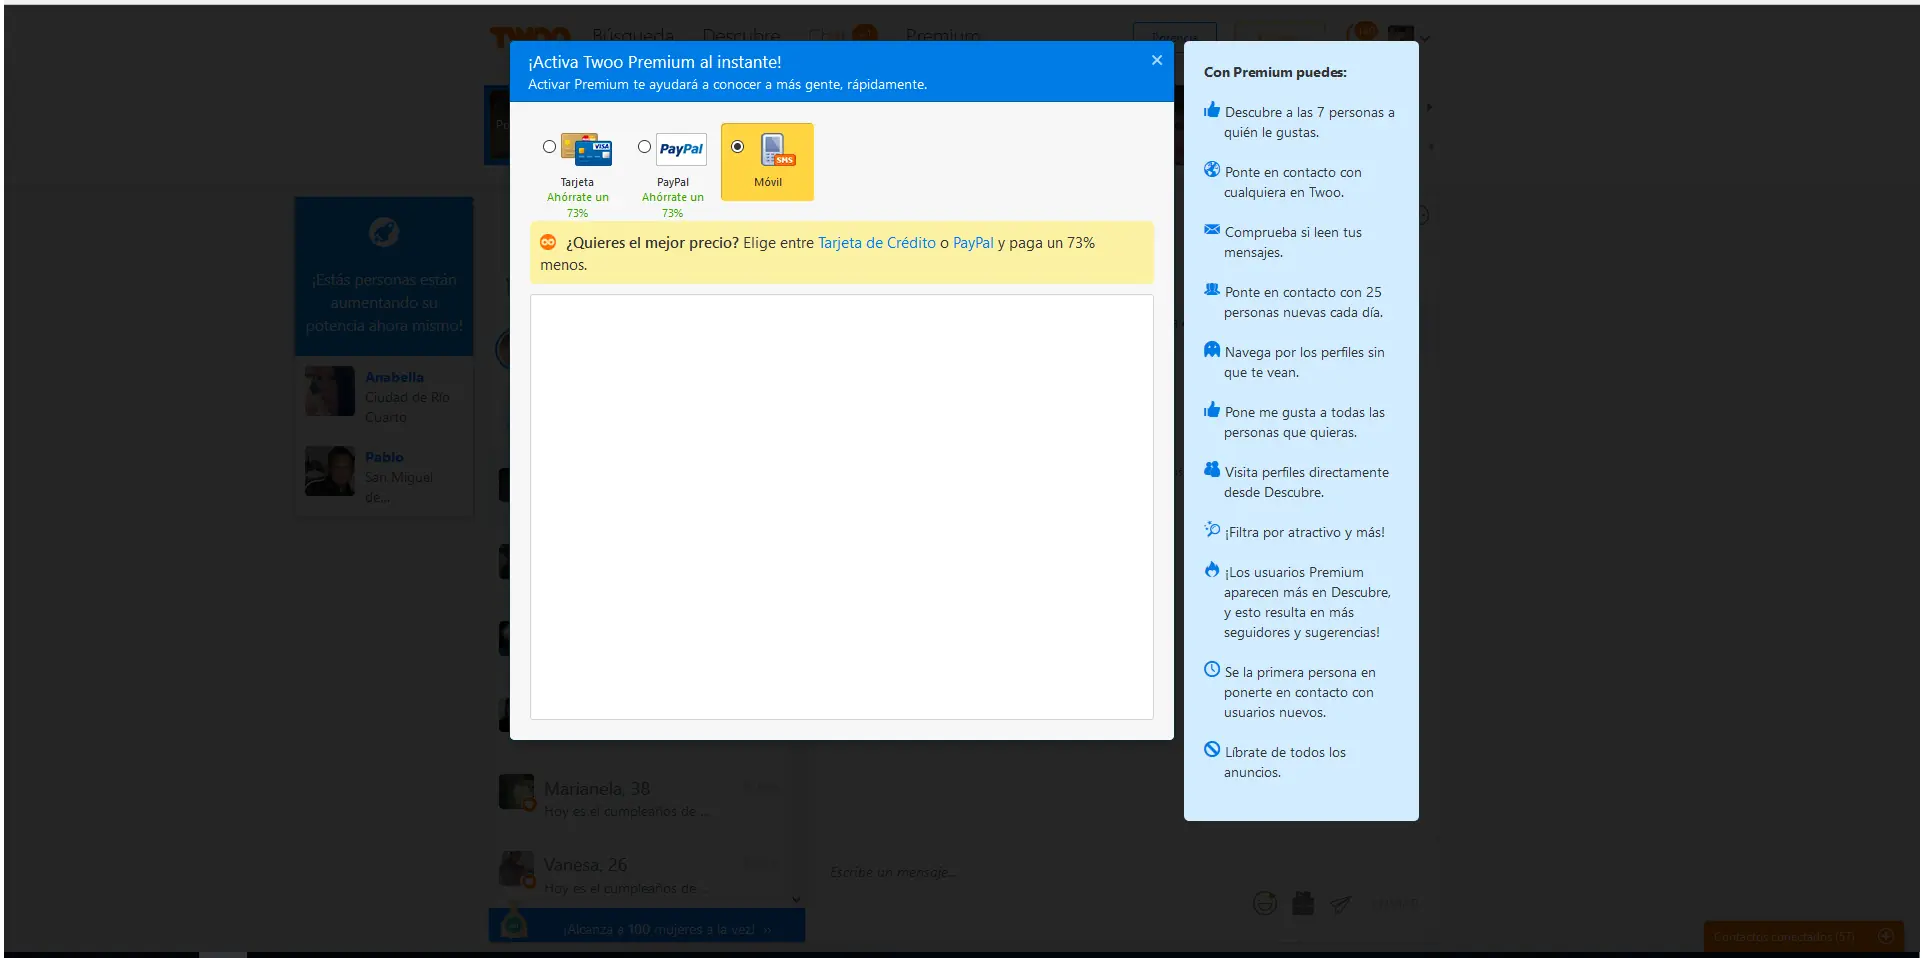Click thumbs-up icon beside Descubre a las 7 personas

[x=1212, y=110]
